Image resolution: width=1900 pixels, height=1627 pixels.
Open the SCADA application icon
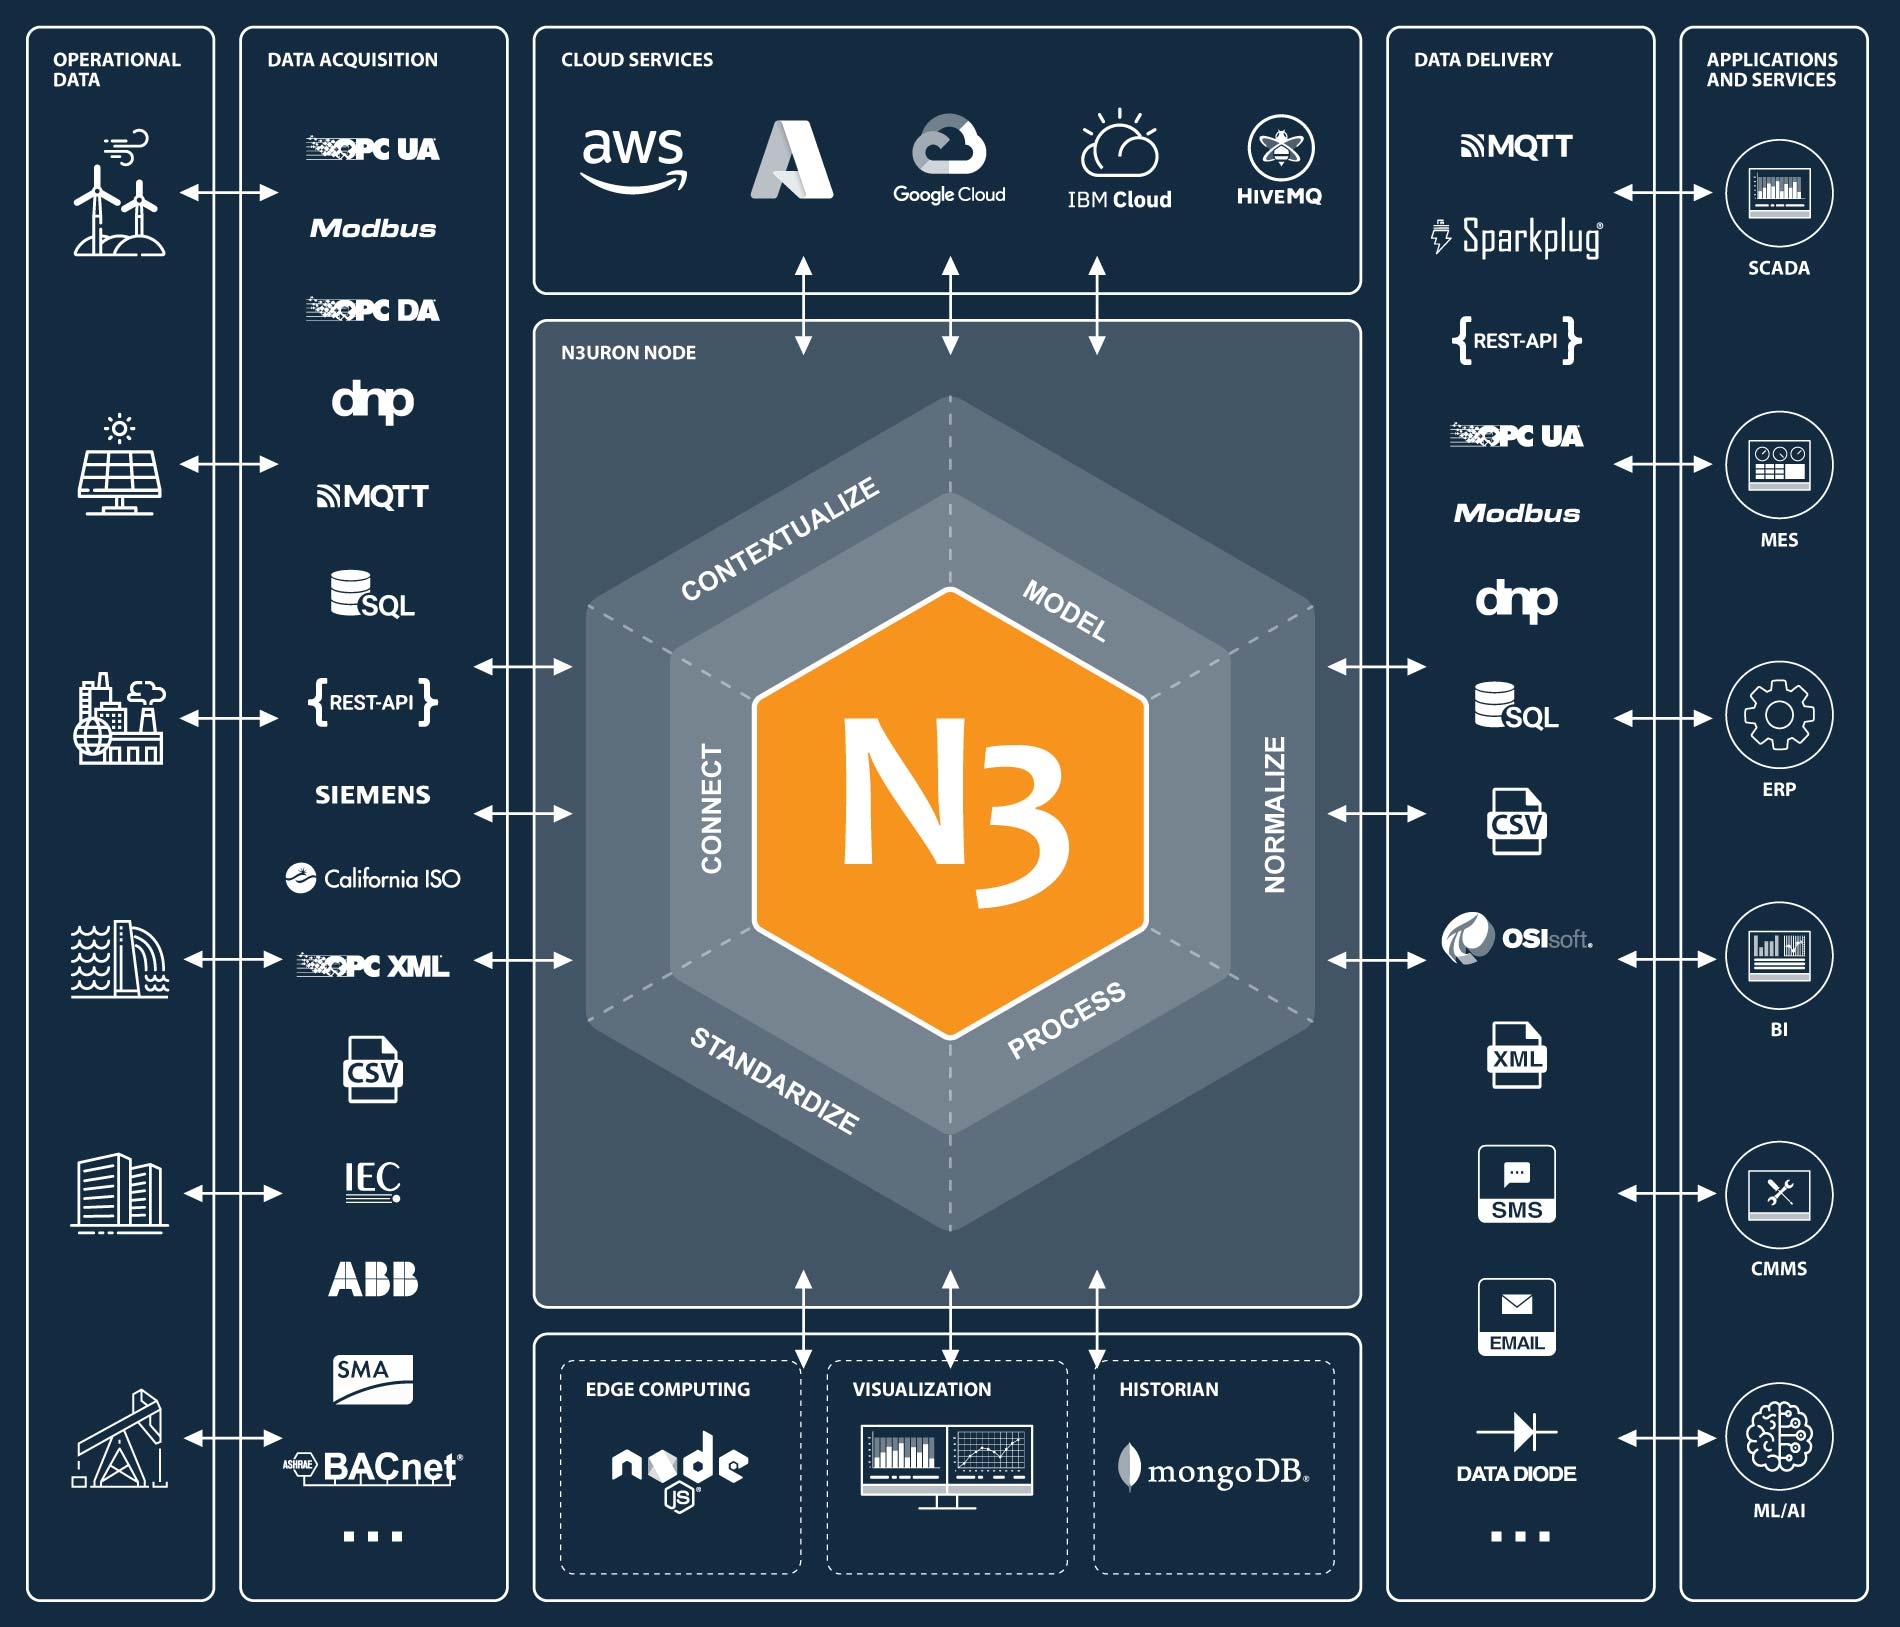click(1779, 193)
